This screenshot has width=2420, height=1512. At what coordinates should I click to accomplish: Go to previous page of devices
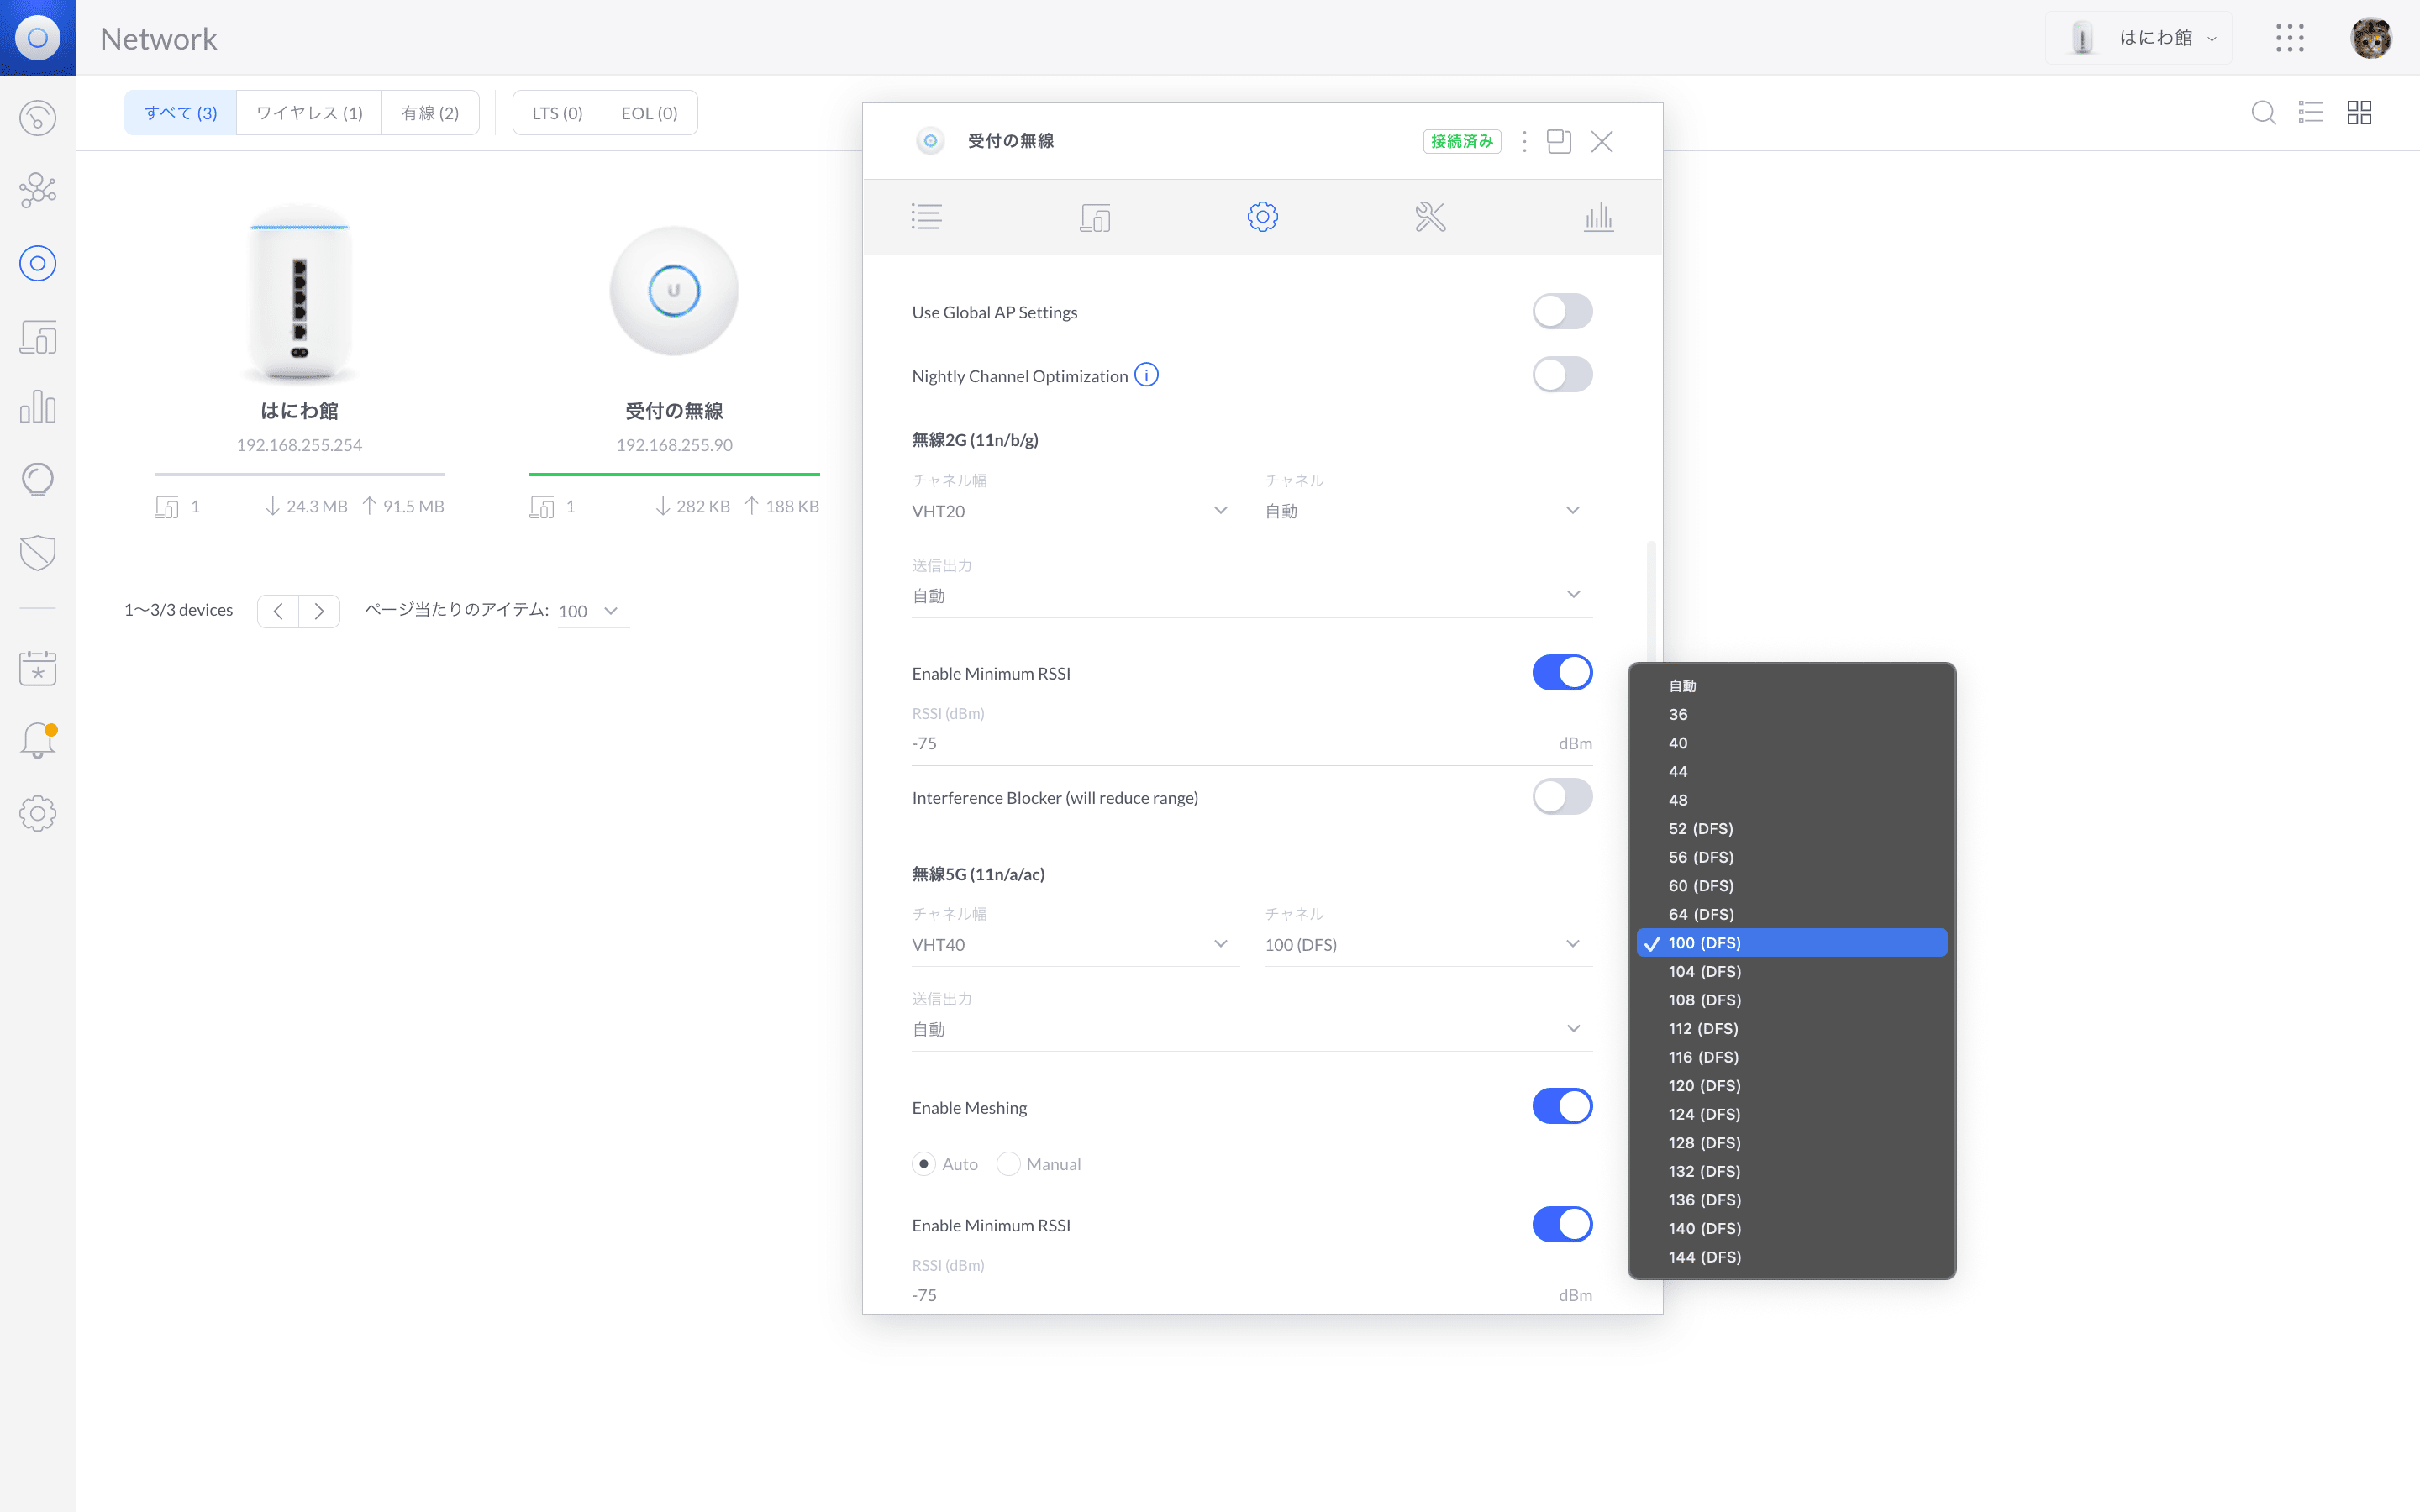point(278,611)
